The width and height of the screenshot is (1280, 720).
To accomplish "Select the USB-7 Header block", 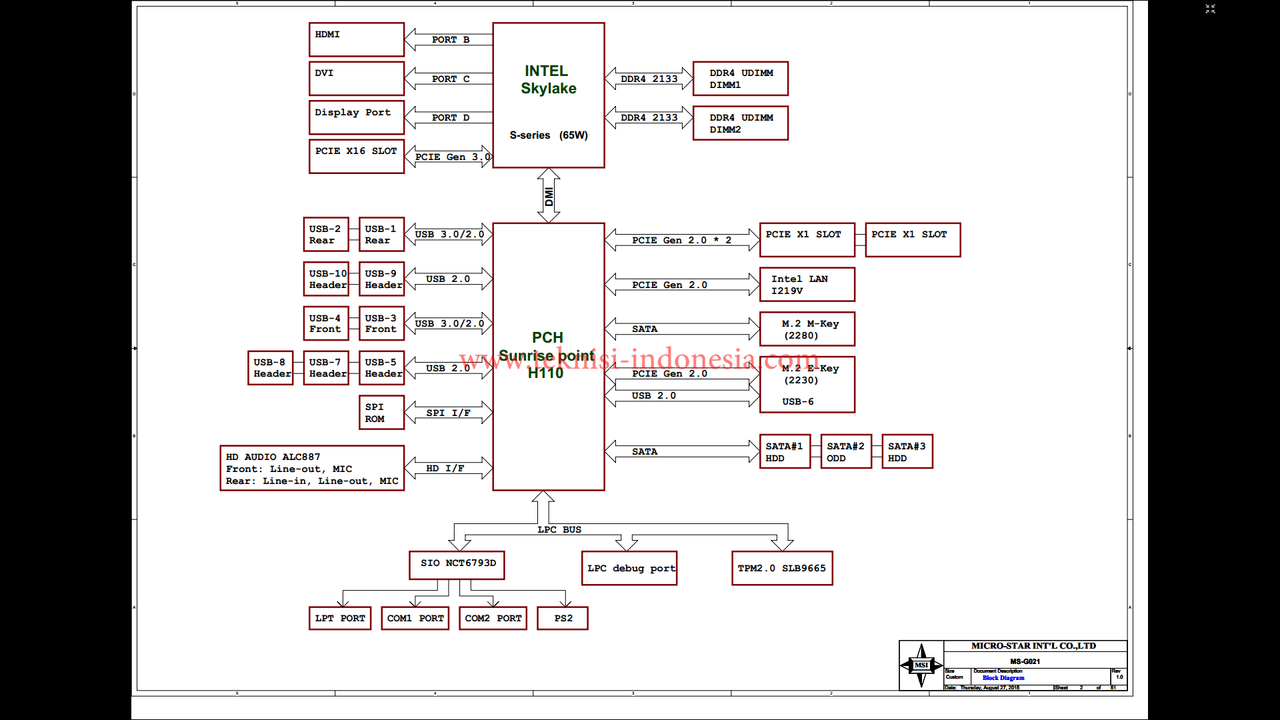I will (x=326, y=368).
